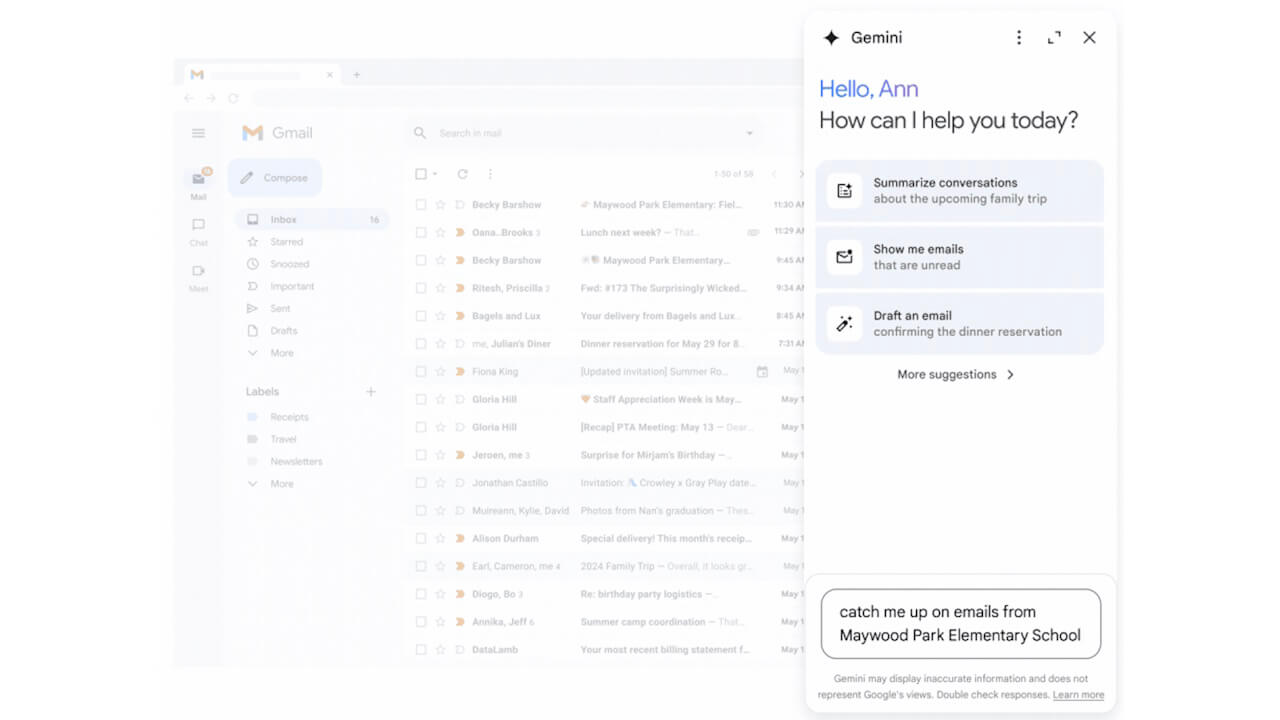Click the Gemini prompt input field

[959, 623]
